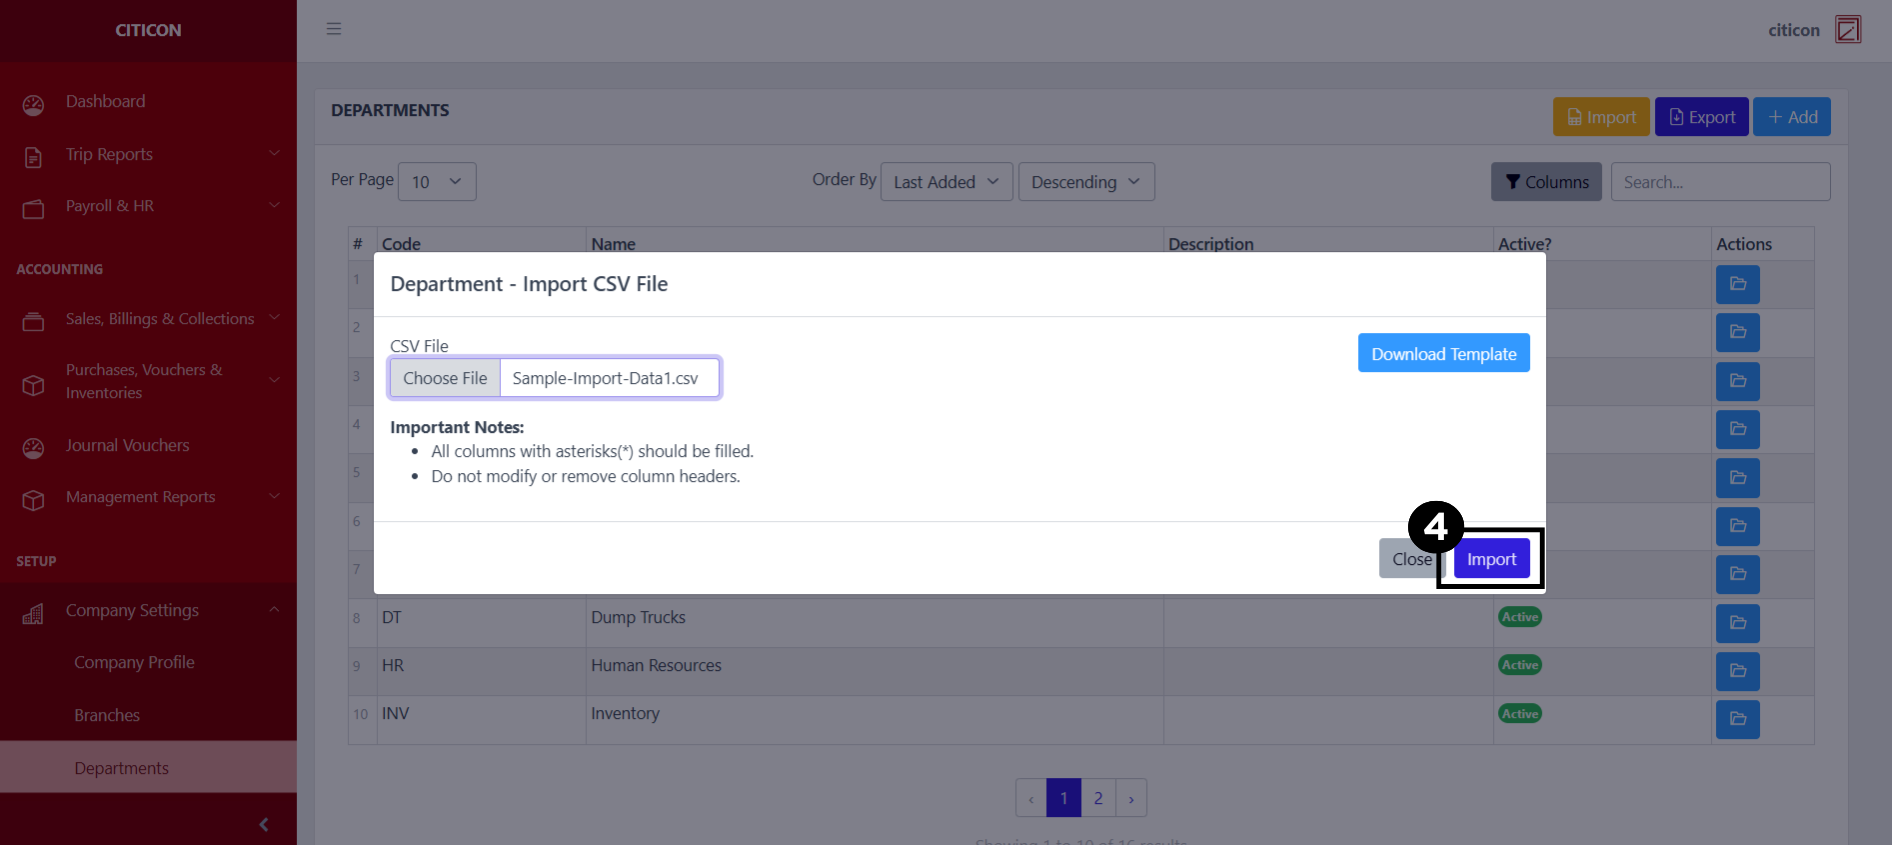Viewport: 1892px width, 845px height.
Task: Select Branches in the sidebar
Action: (107, 716)
